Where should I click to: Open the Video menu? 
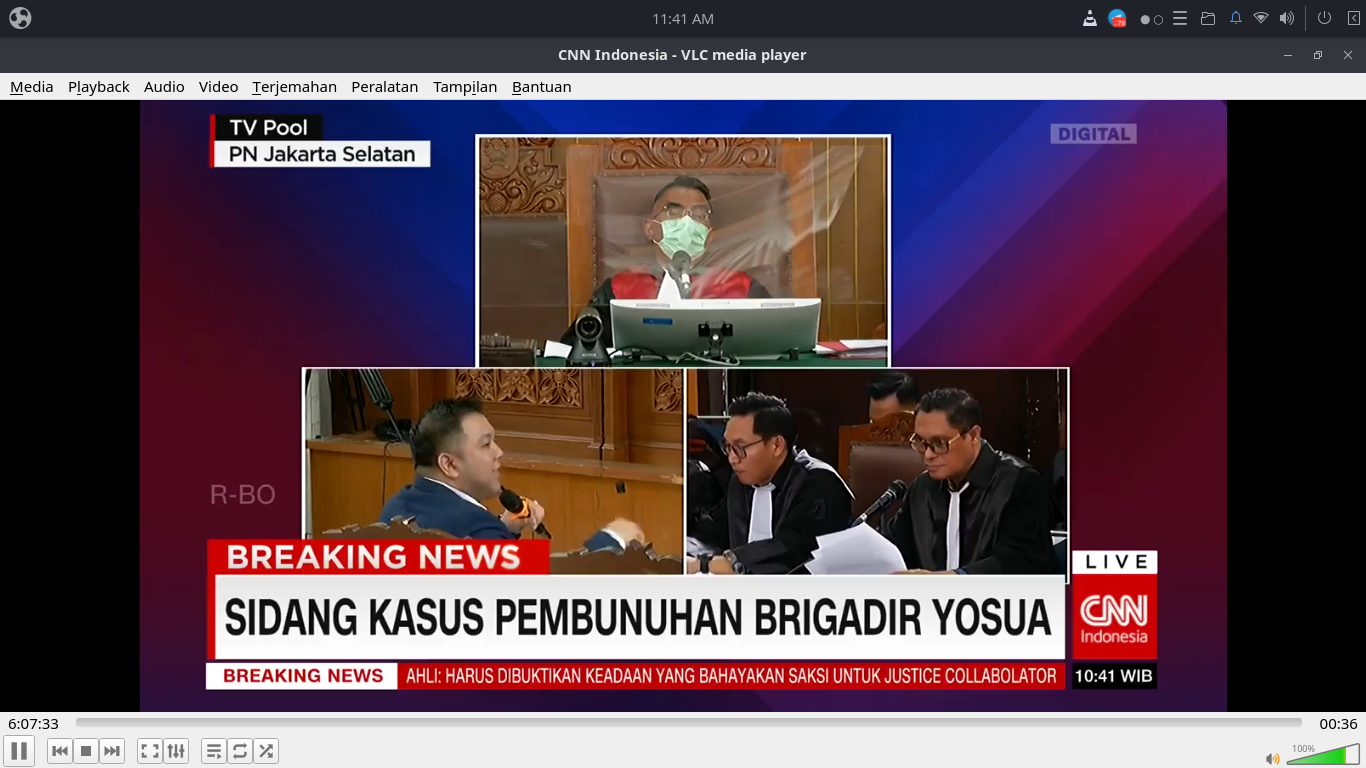pyautogui.click(x=218, y=87)
